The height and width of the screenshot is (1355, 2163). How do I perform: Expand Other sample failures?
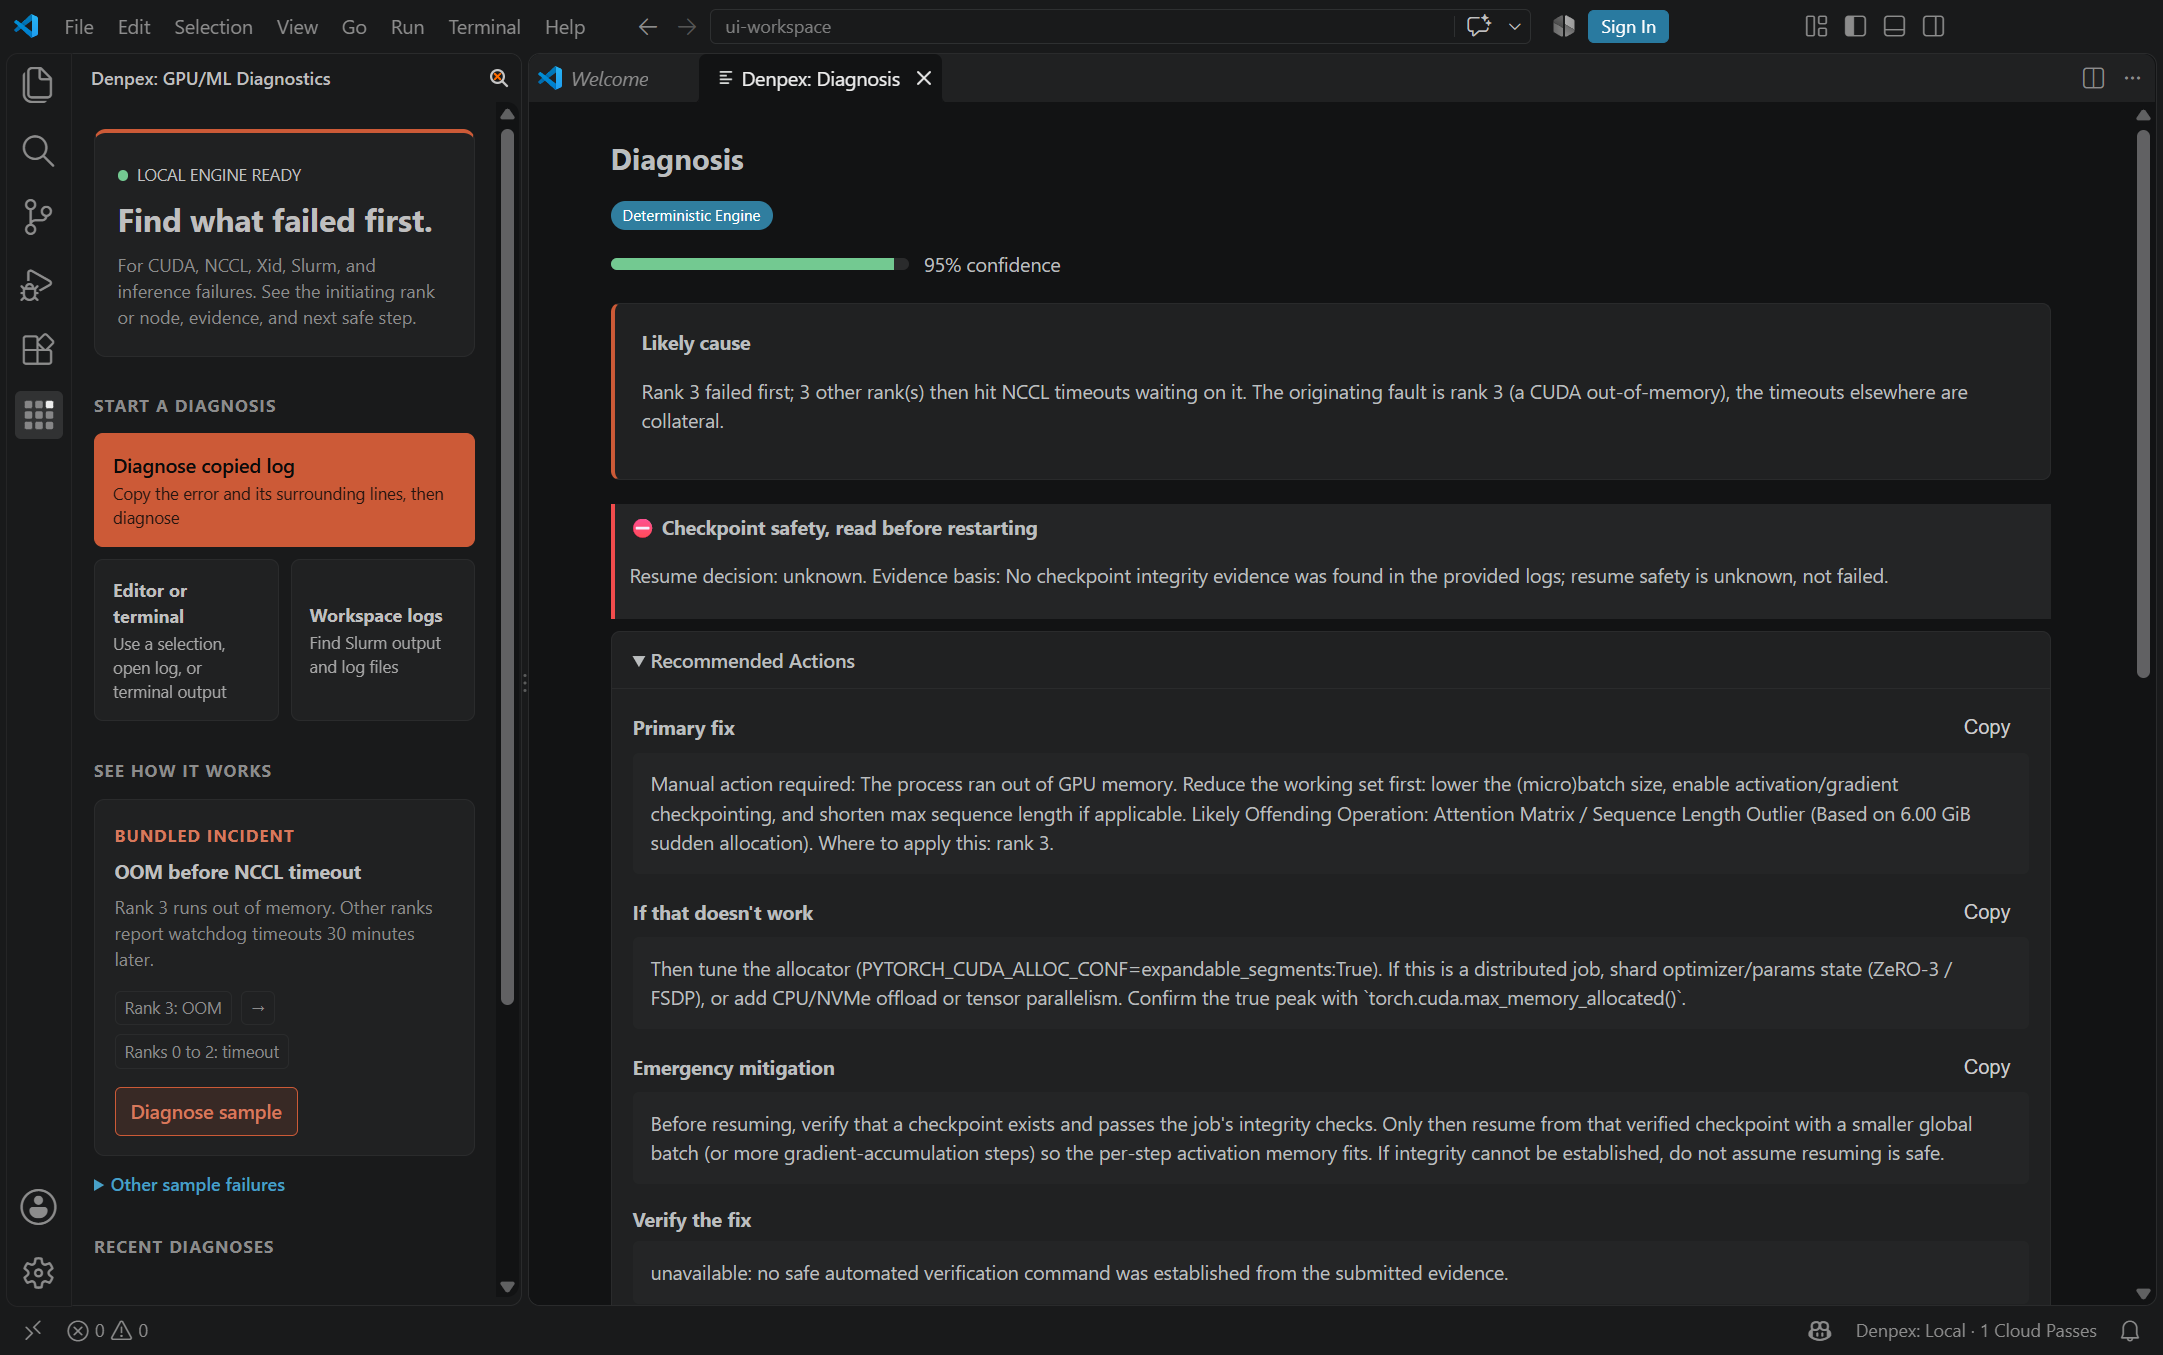[189, 1184]
